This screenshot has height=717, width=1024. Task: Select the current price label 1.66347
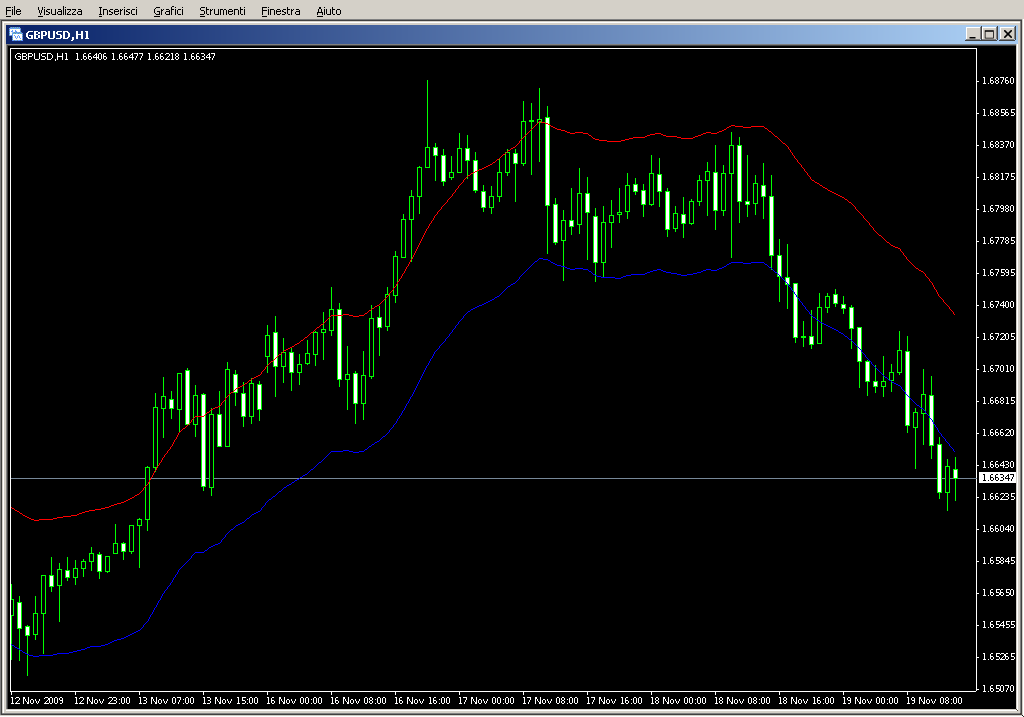click(998, 479)
